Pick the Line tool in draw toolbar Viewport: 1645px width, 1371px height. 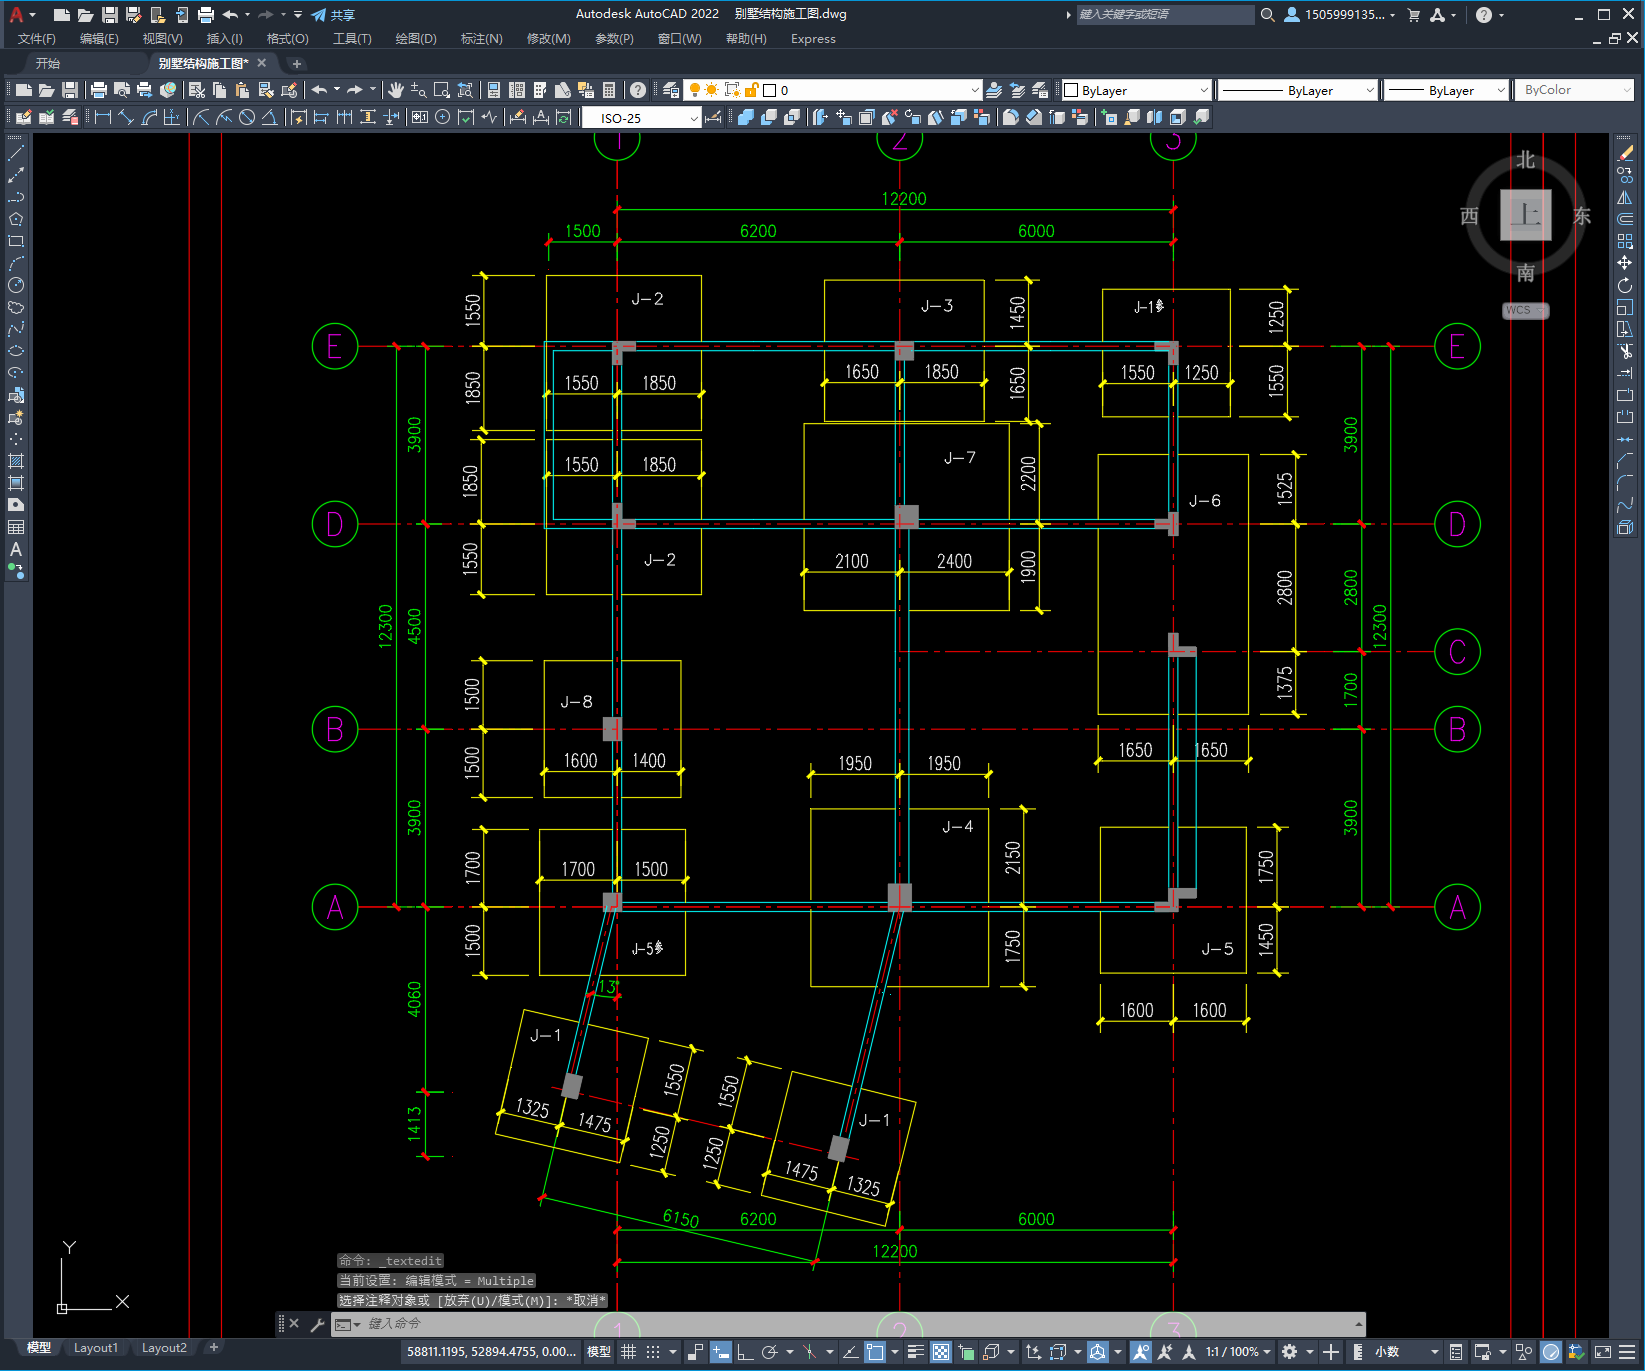click(x=16, y=153)
